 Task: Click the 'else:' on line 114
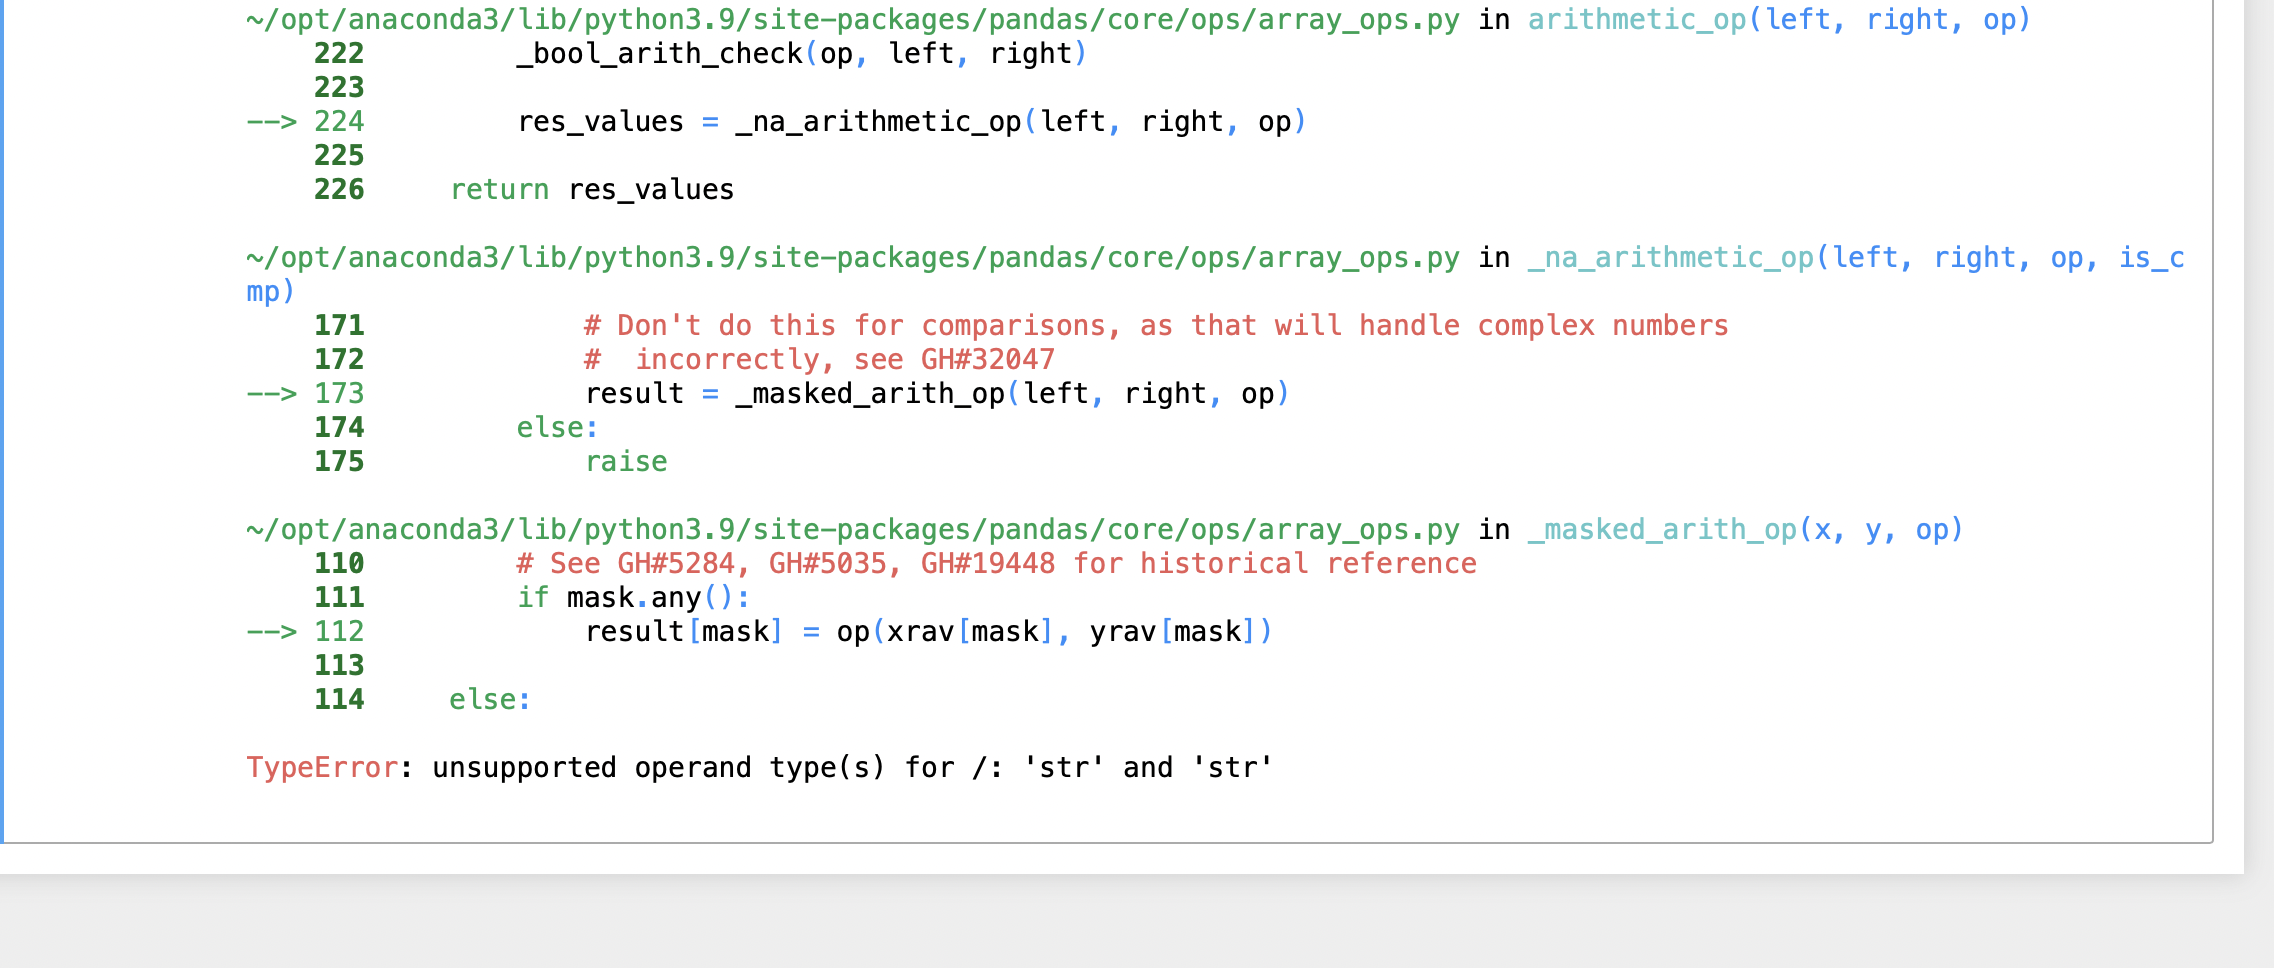pyautogui.click(x=490, y=700)
